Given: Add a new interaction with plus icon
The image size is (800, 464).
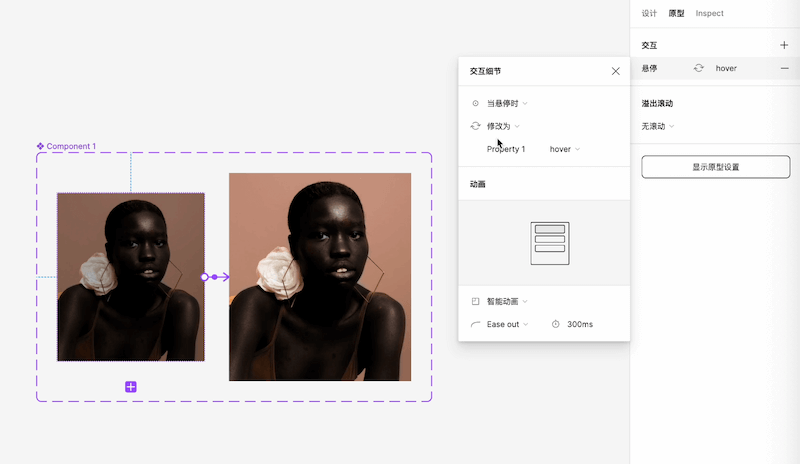Looking at the screenshot, I should point(784,45).
